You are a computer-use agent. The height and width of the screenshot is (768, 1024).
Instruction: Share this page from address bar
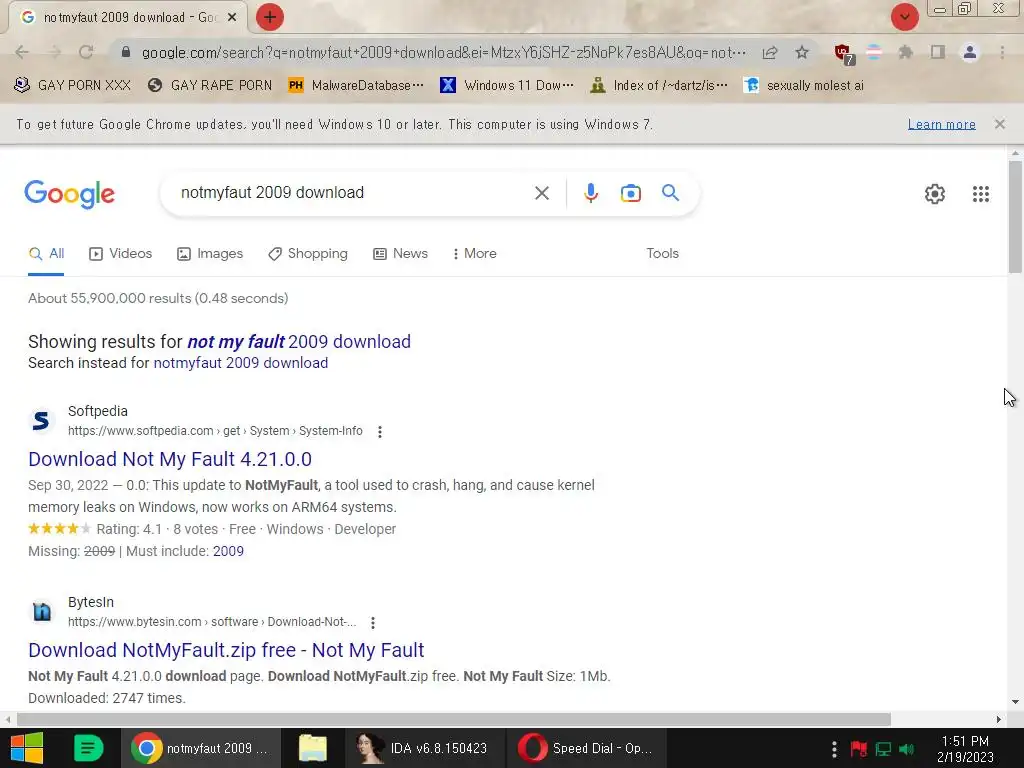click(x=770, y=52)
